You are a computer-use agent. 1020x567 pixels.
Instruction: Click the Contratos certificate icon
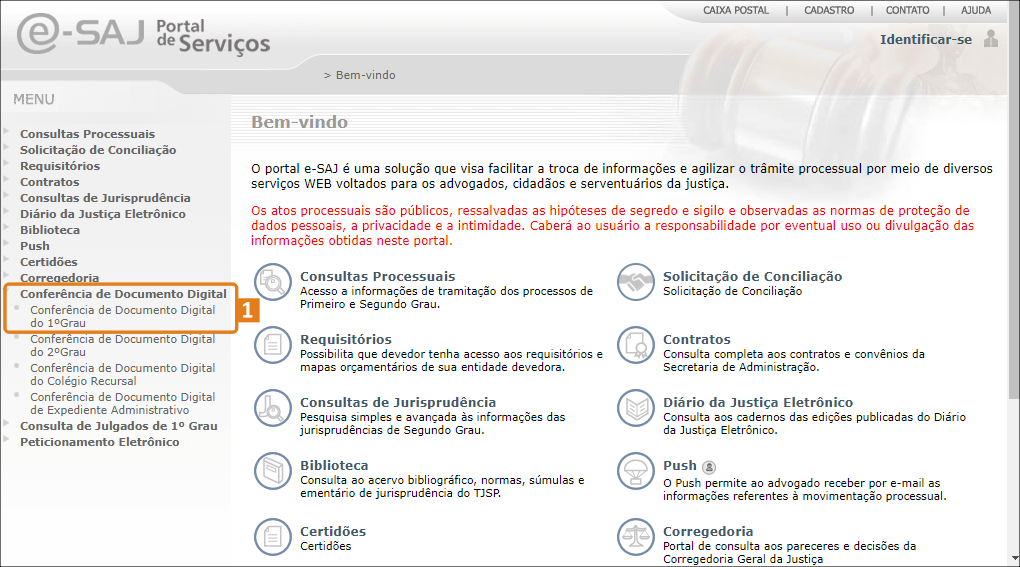pos(636,345)
